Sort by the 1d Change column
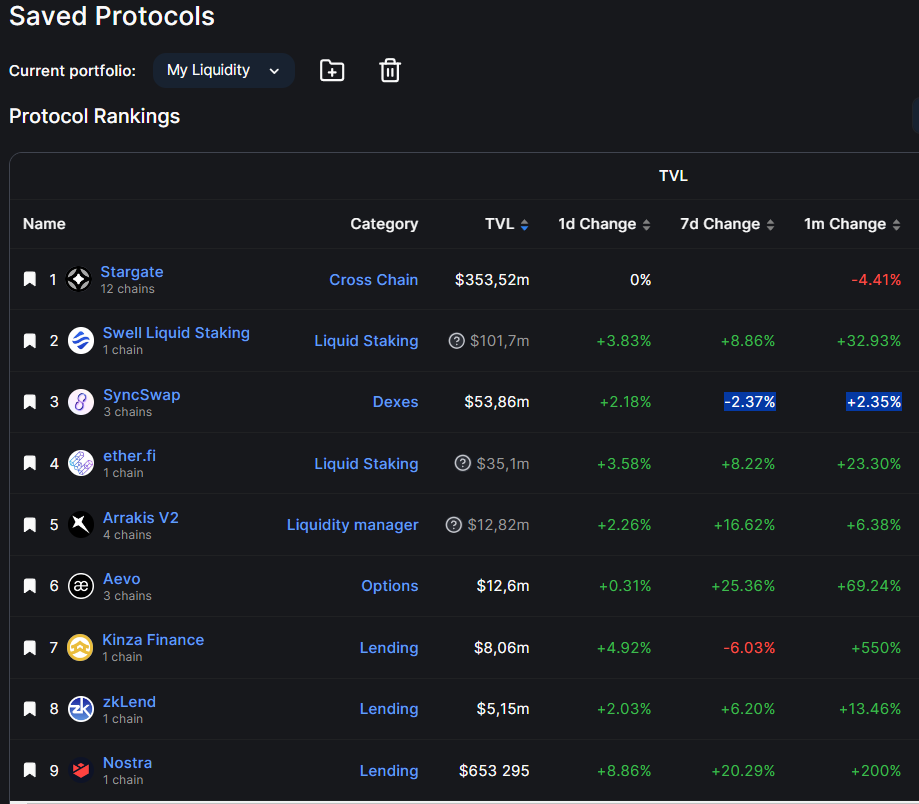Screen dimensions: 919x804 coord(604,224)
